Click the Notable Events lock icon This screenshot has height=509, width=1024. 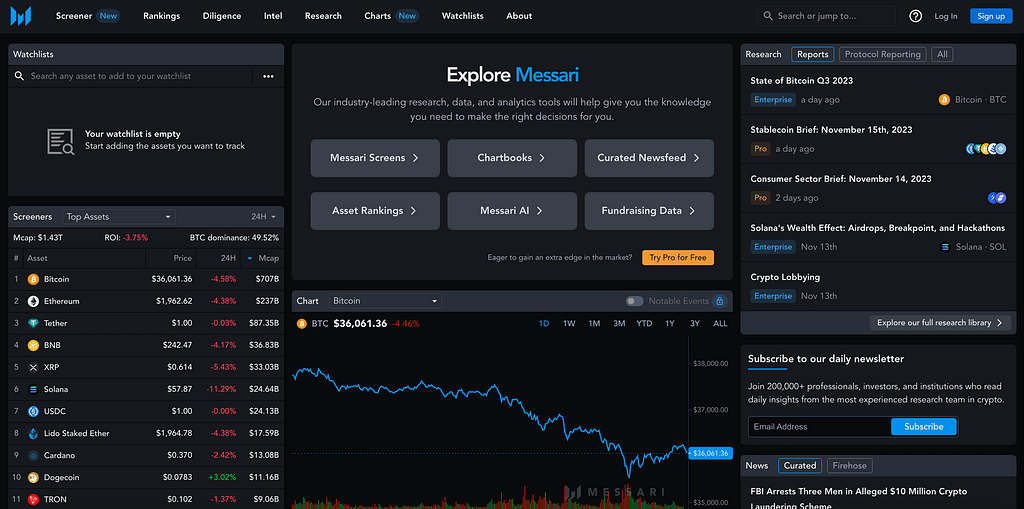(x=720, y=301)
